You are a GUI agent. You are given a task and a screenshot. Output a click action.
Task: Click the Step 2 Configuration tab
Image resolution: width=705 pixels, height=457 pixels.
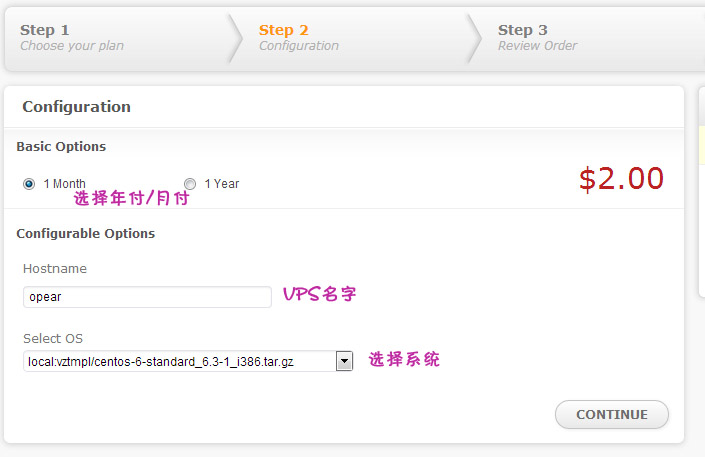click(x=299, y=37)
